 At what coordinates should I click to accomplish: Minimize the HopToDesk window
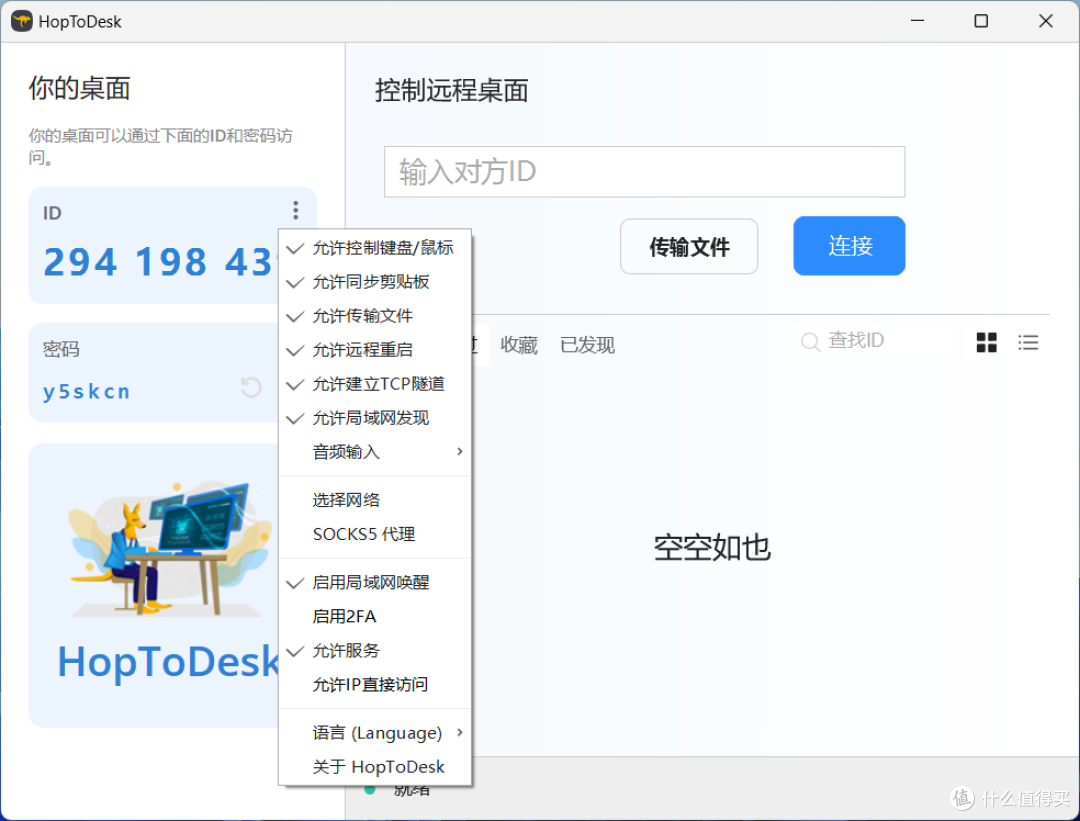[x=917, y=21]
